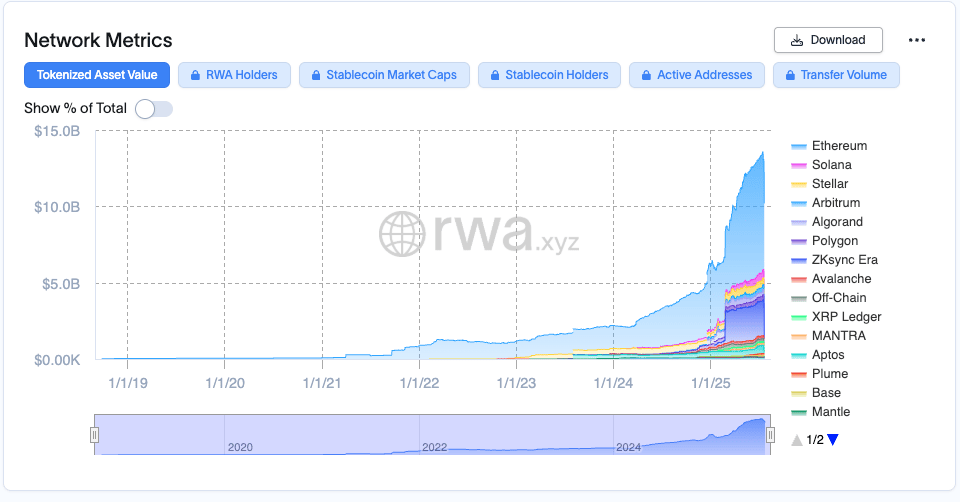Screen dimensions: 960x502
Task: Switch to the Active Addresses tab
Action: 697,75
